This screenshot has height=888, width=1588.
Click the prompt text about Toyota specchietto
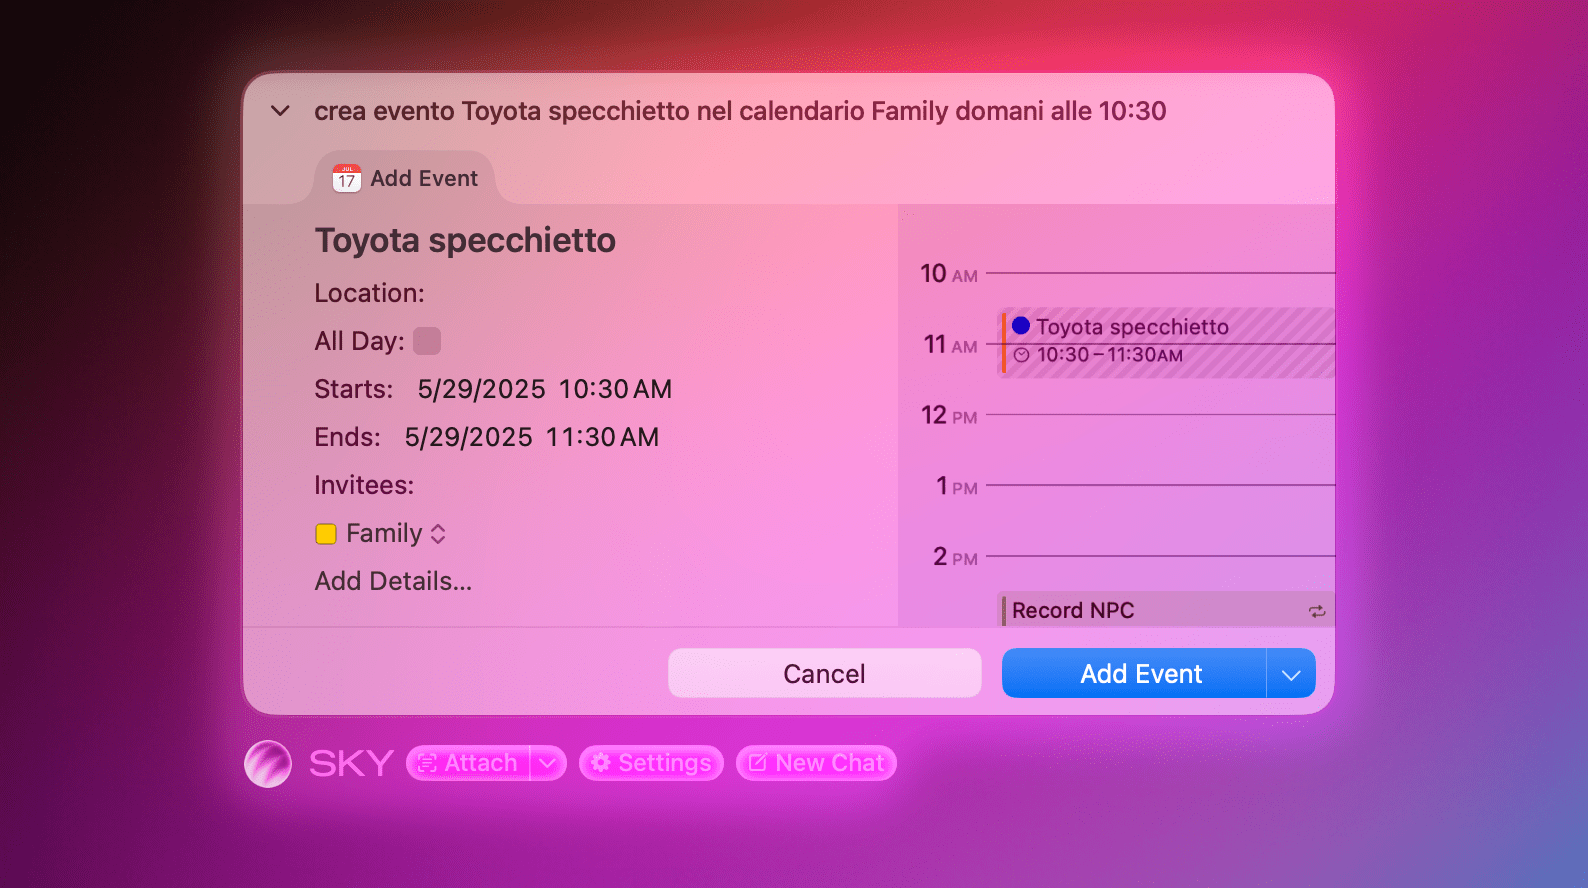(740, 111)
